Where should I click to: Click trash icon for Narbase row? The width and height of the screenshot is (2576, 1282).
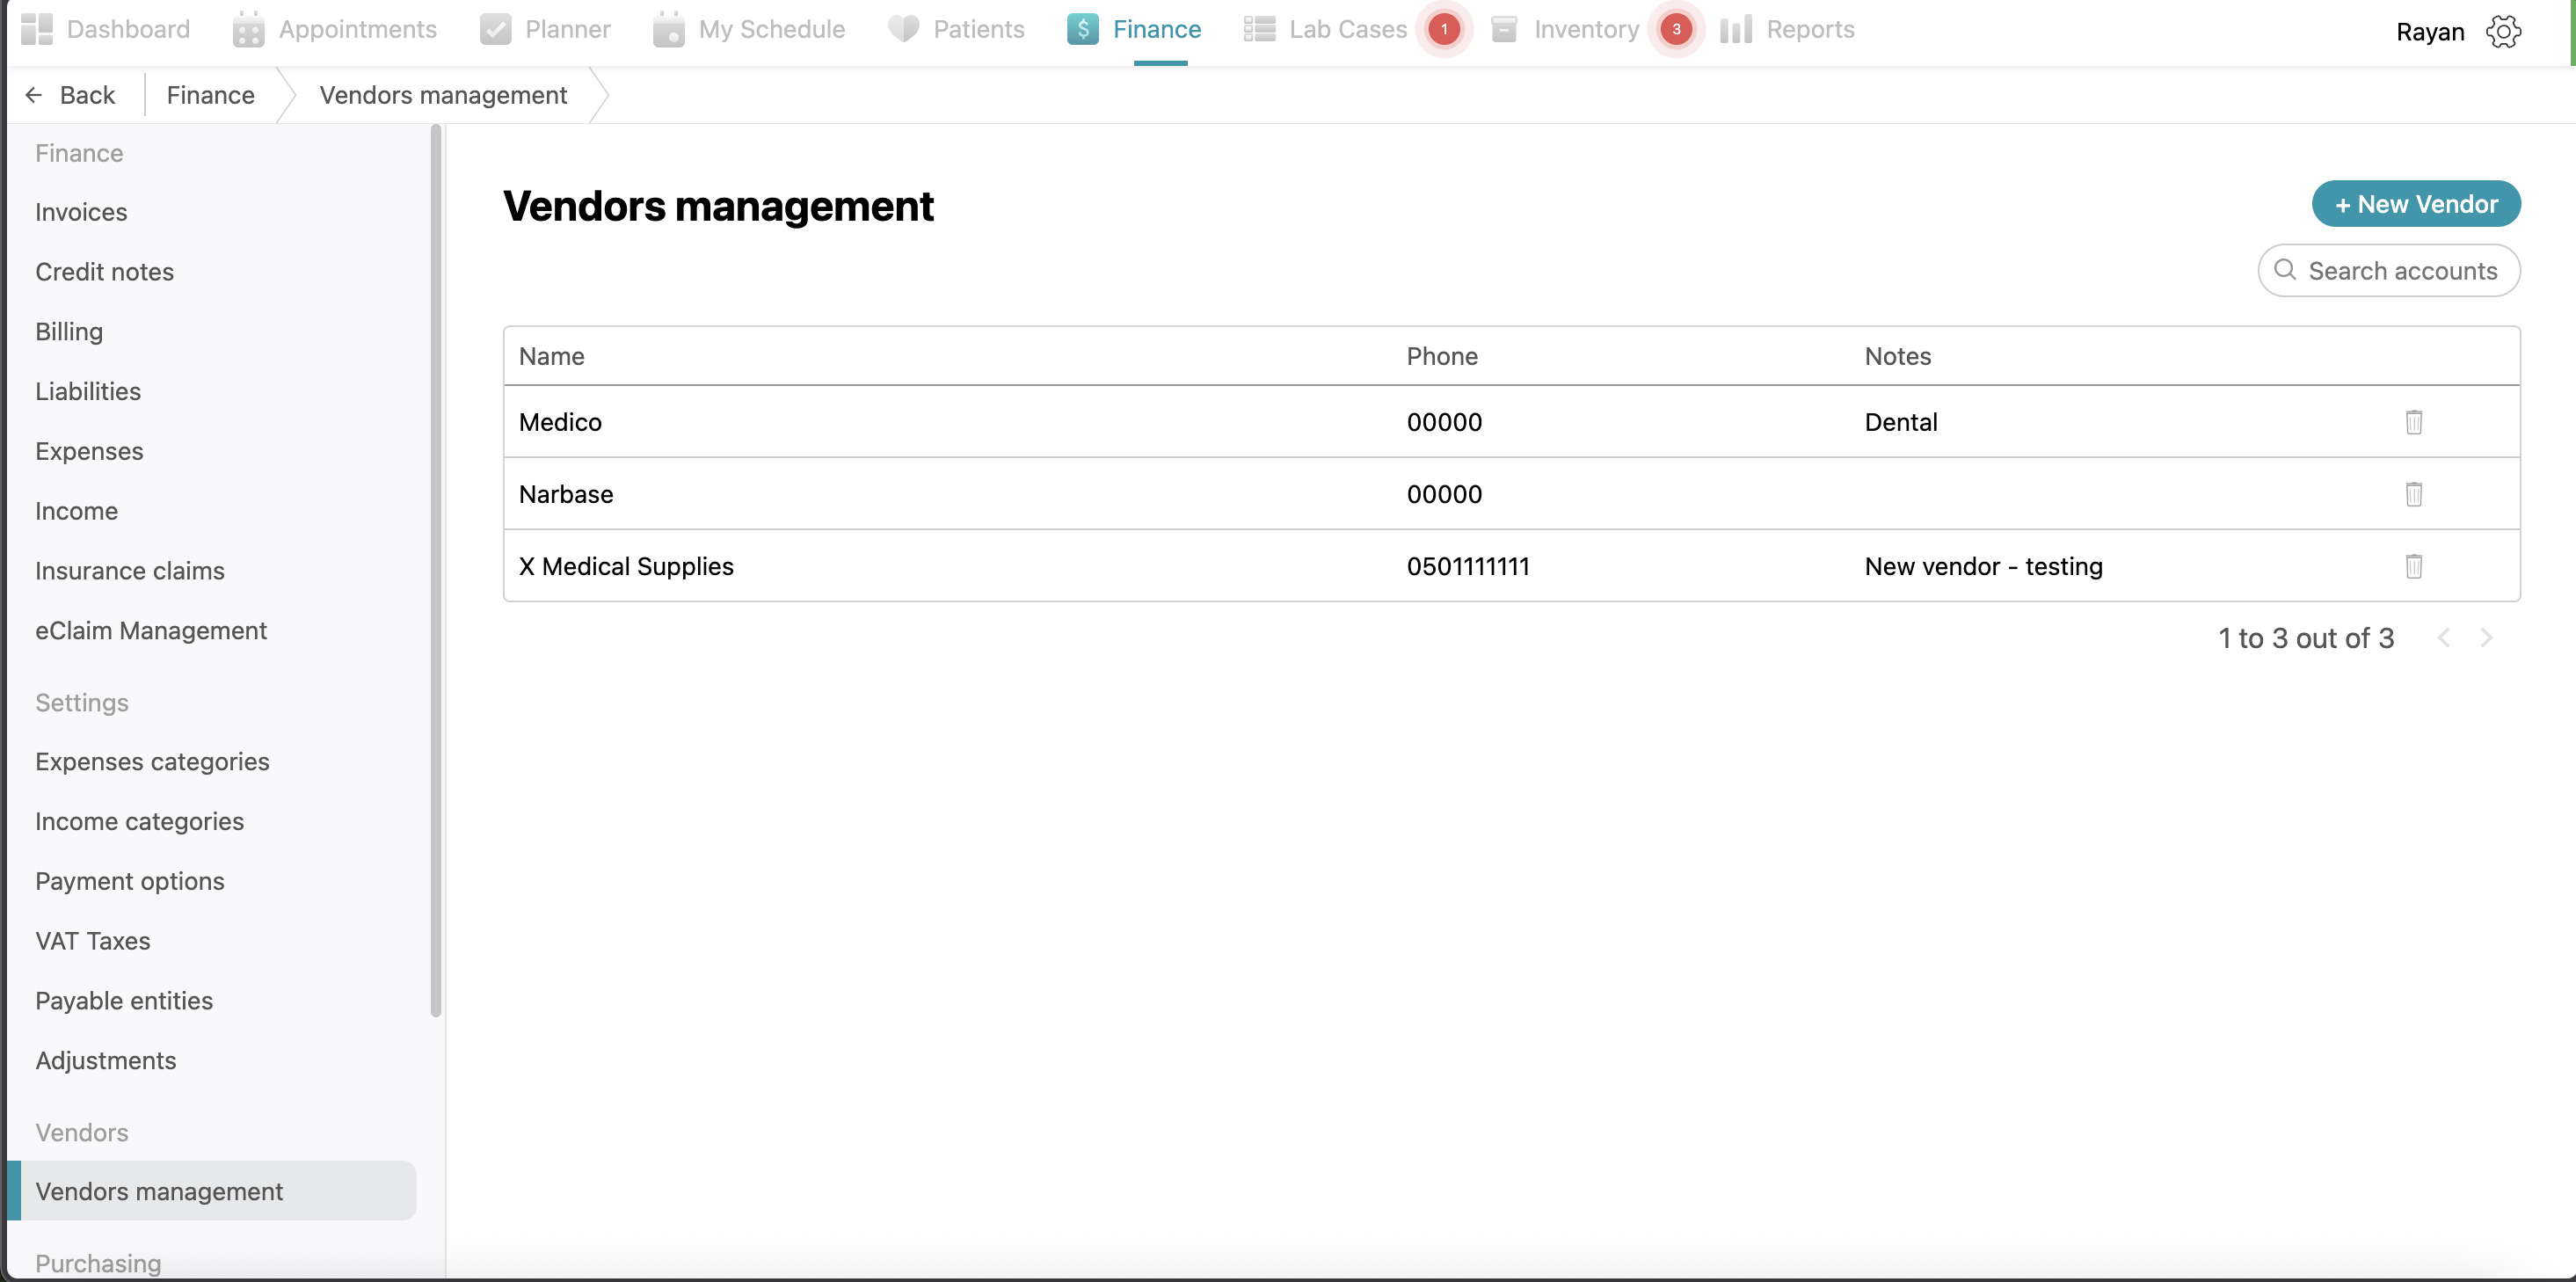click(x=2413, y=494)
